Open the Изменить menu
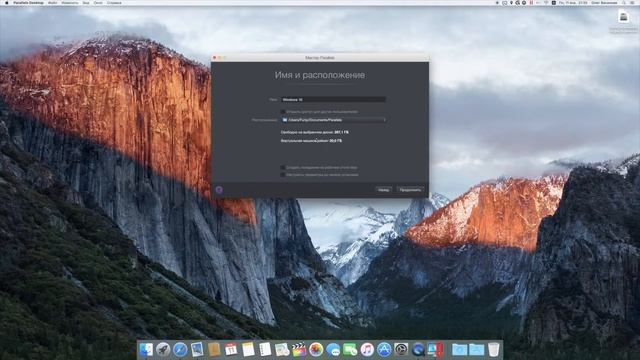This screenshot has height=360, width=640. point(70,2)
